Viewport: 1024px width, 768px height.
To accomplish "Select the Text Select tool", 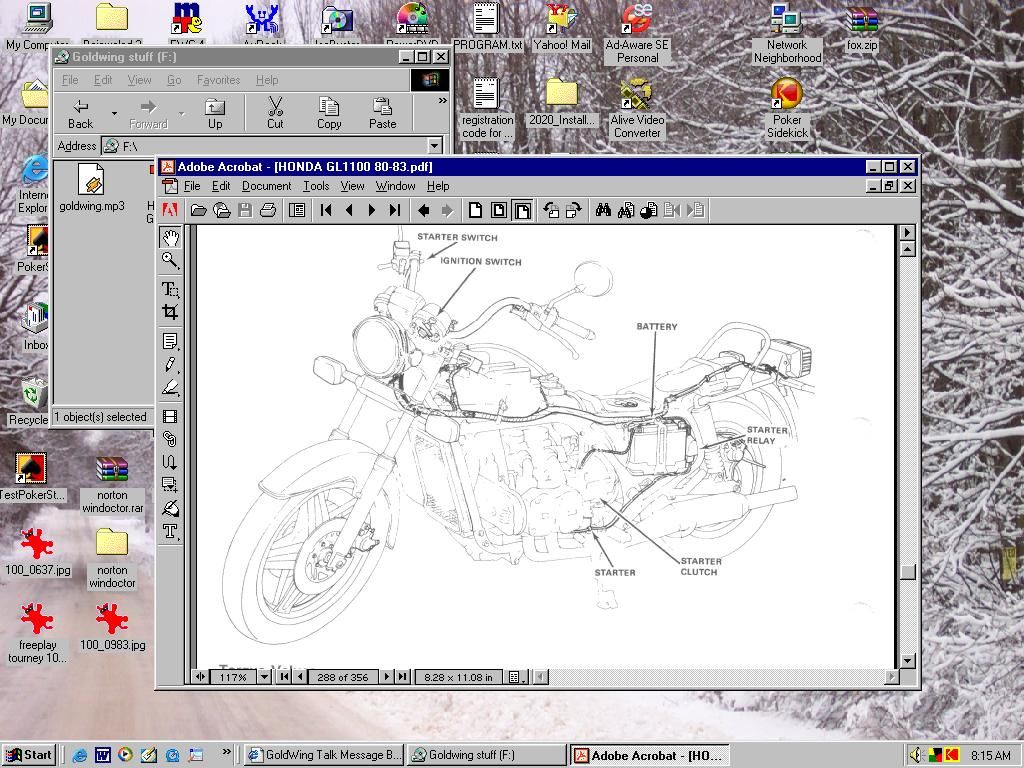I will pyautogui.click(x=170, y=289).
